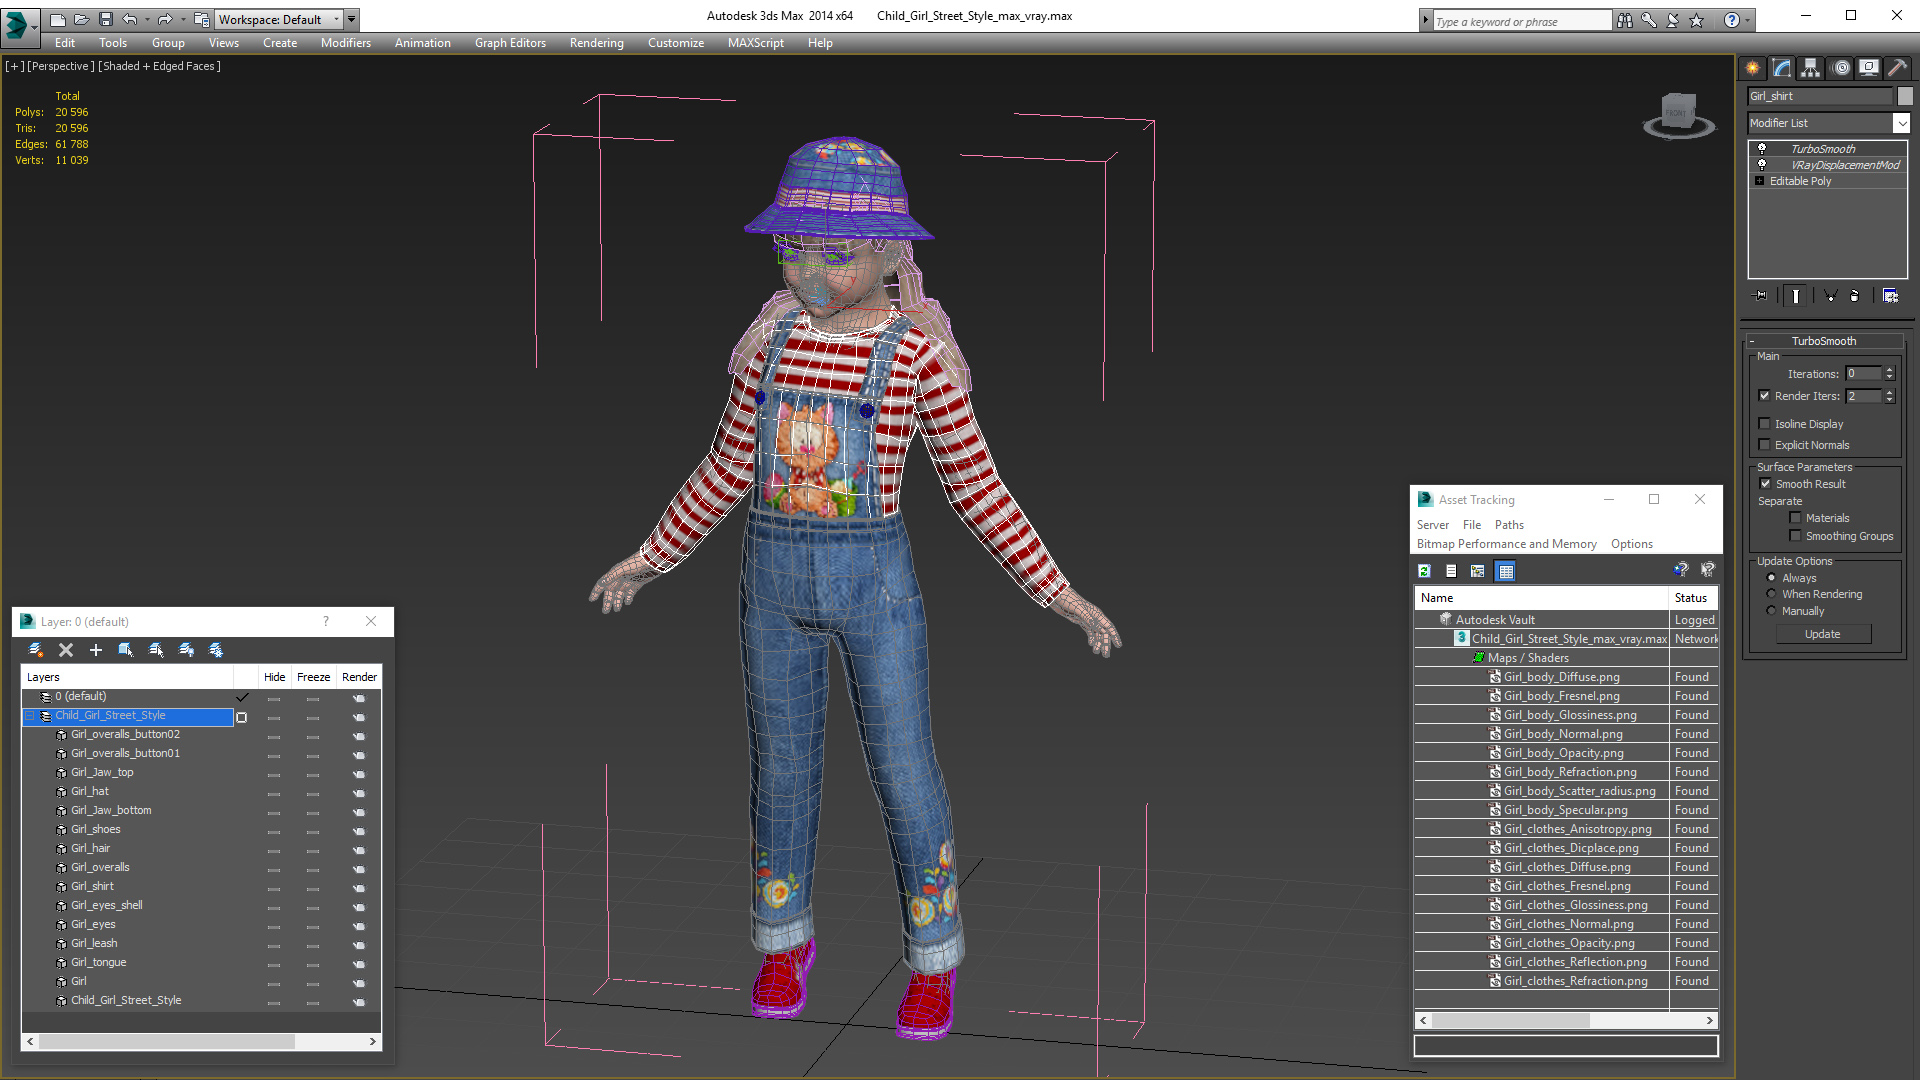The image size is (1920, 1080).
Task: Toggle Render Iters checkbox
Action: click(x=1765, y=396)
